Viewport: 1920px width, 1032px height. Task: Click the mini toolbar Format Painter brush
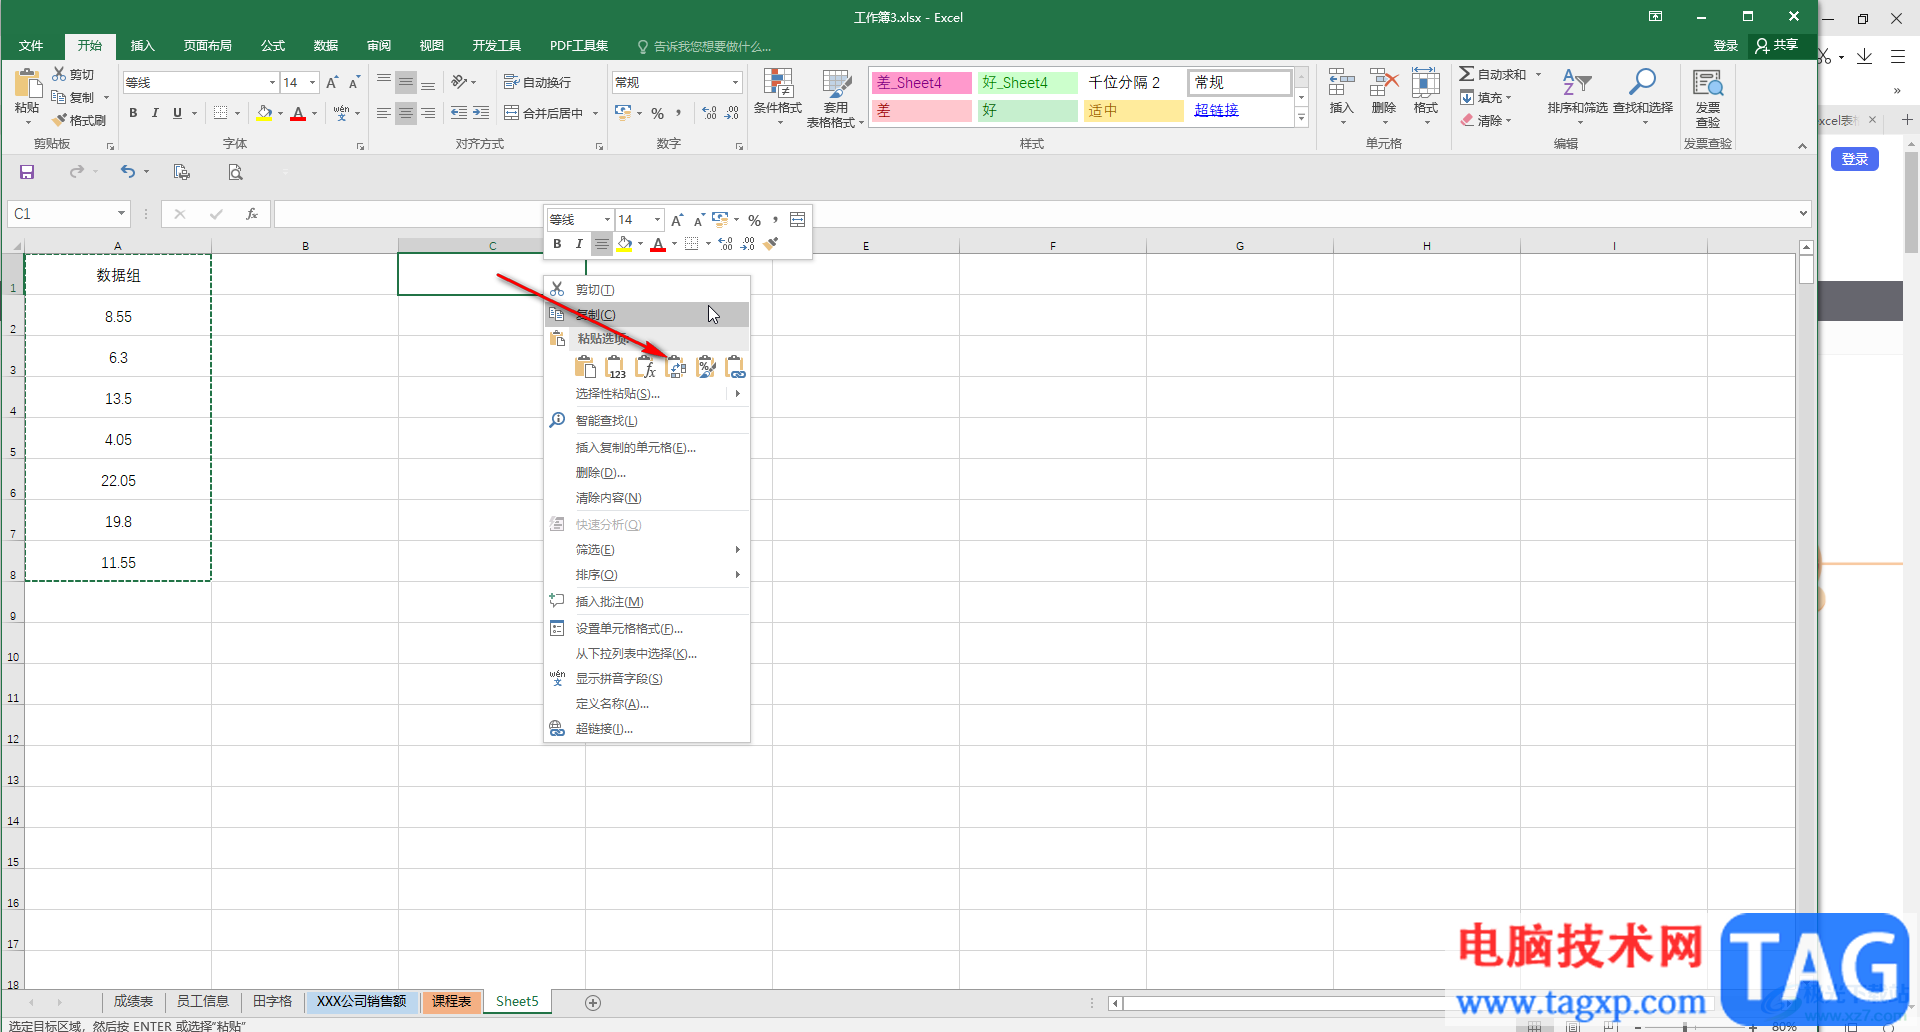pos(771,243)
